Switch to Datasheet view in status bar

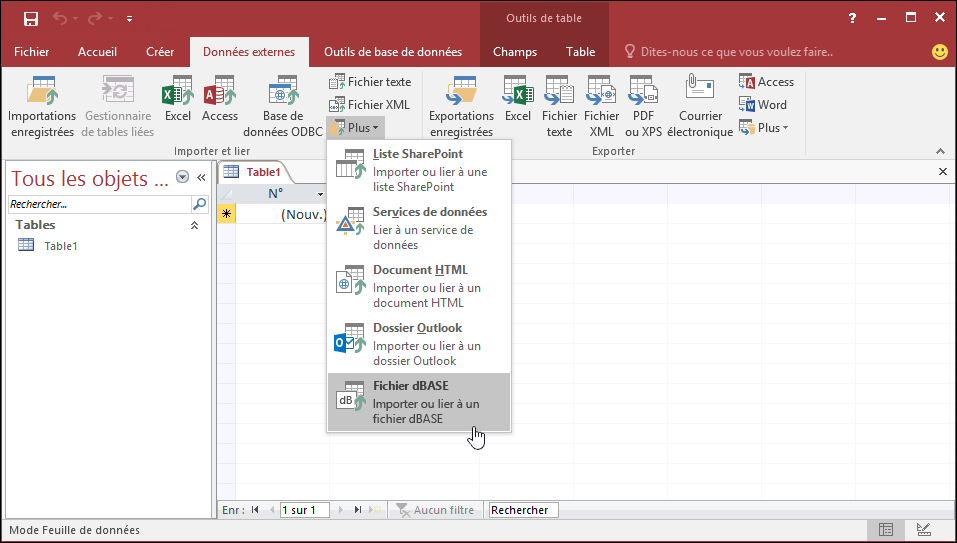tap(886, 530)
